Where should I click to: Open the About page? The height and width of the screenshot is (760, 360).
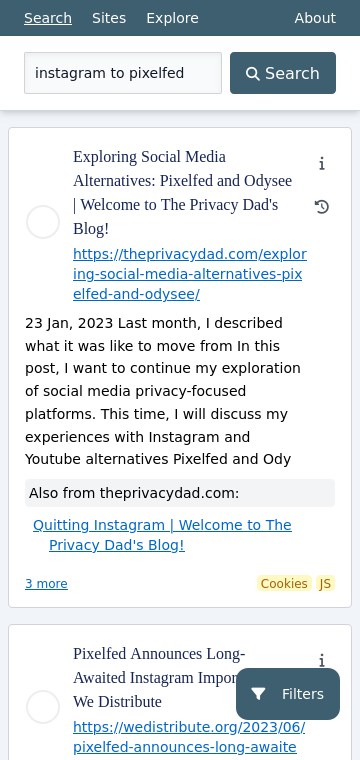coord(315,18)
